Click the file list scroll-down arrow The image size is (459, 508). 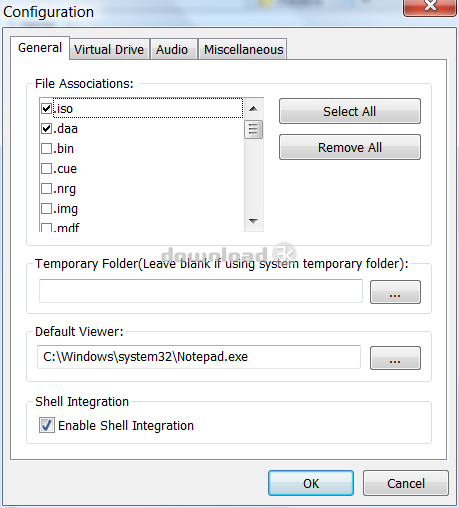[x=254, y=221]
